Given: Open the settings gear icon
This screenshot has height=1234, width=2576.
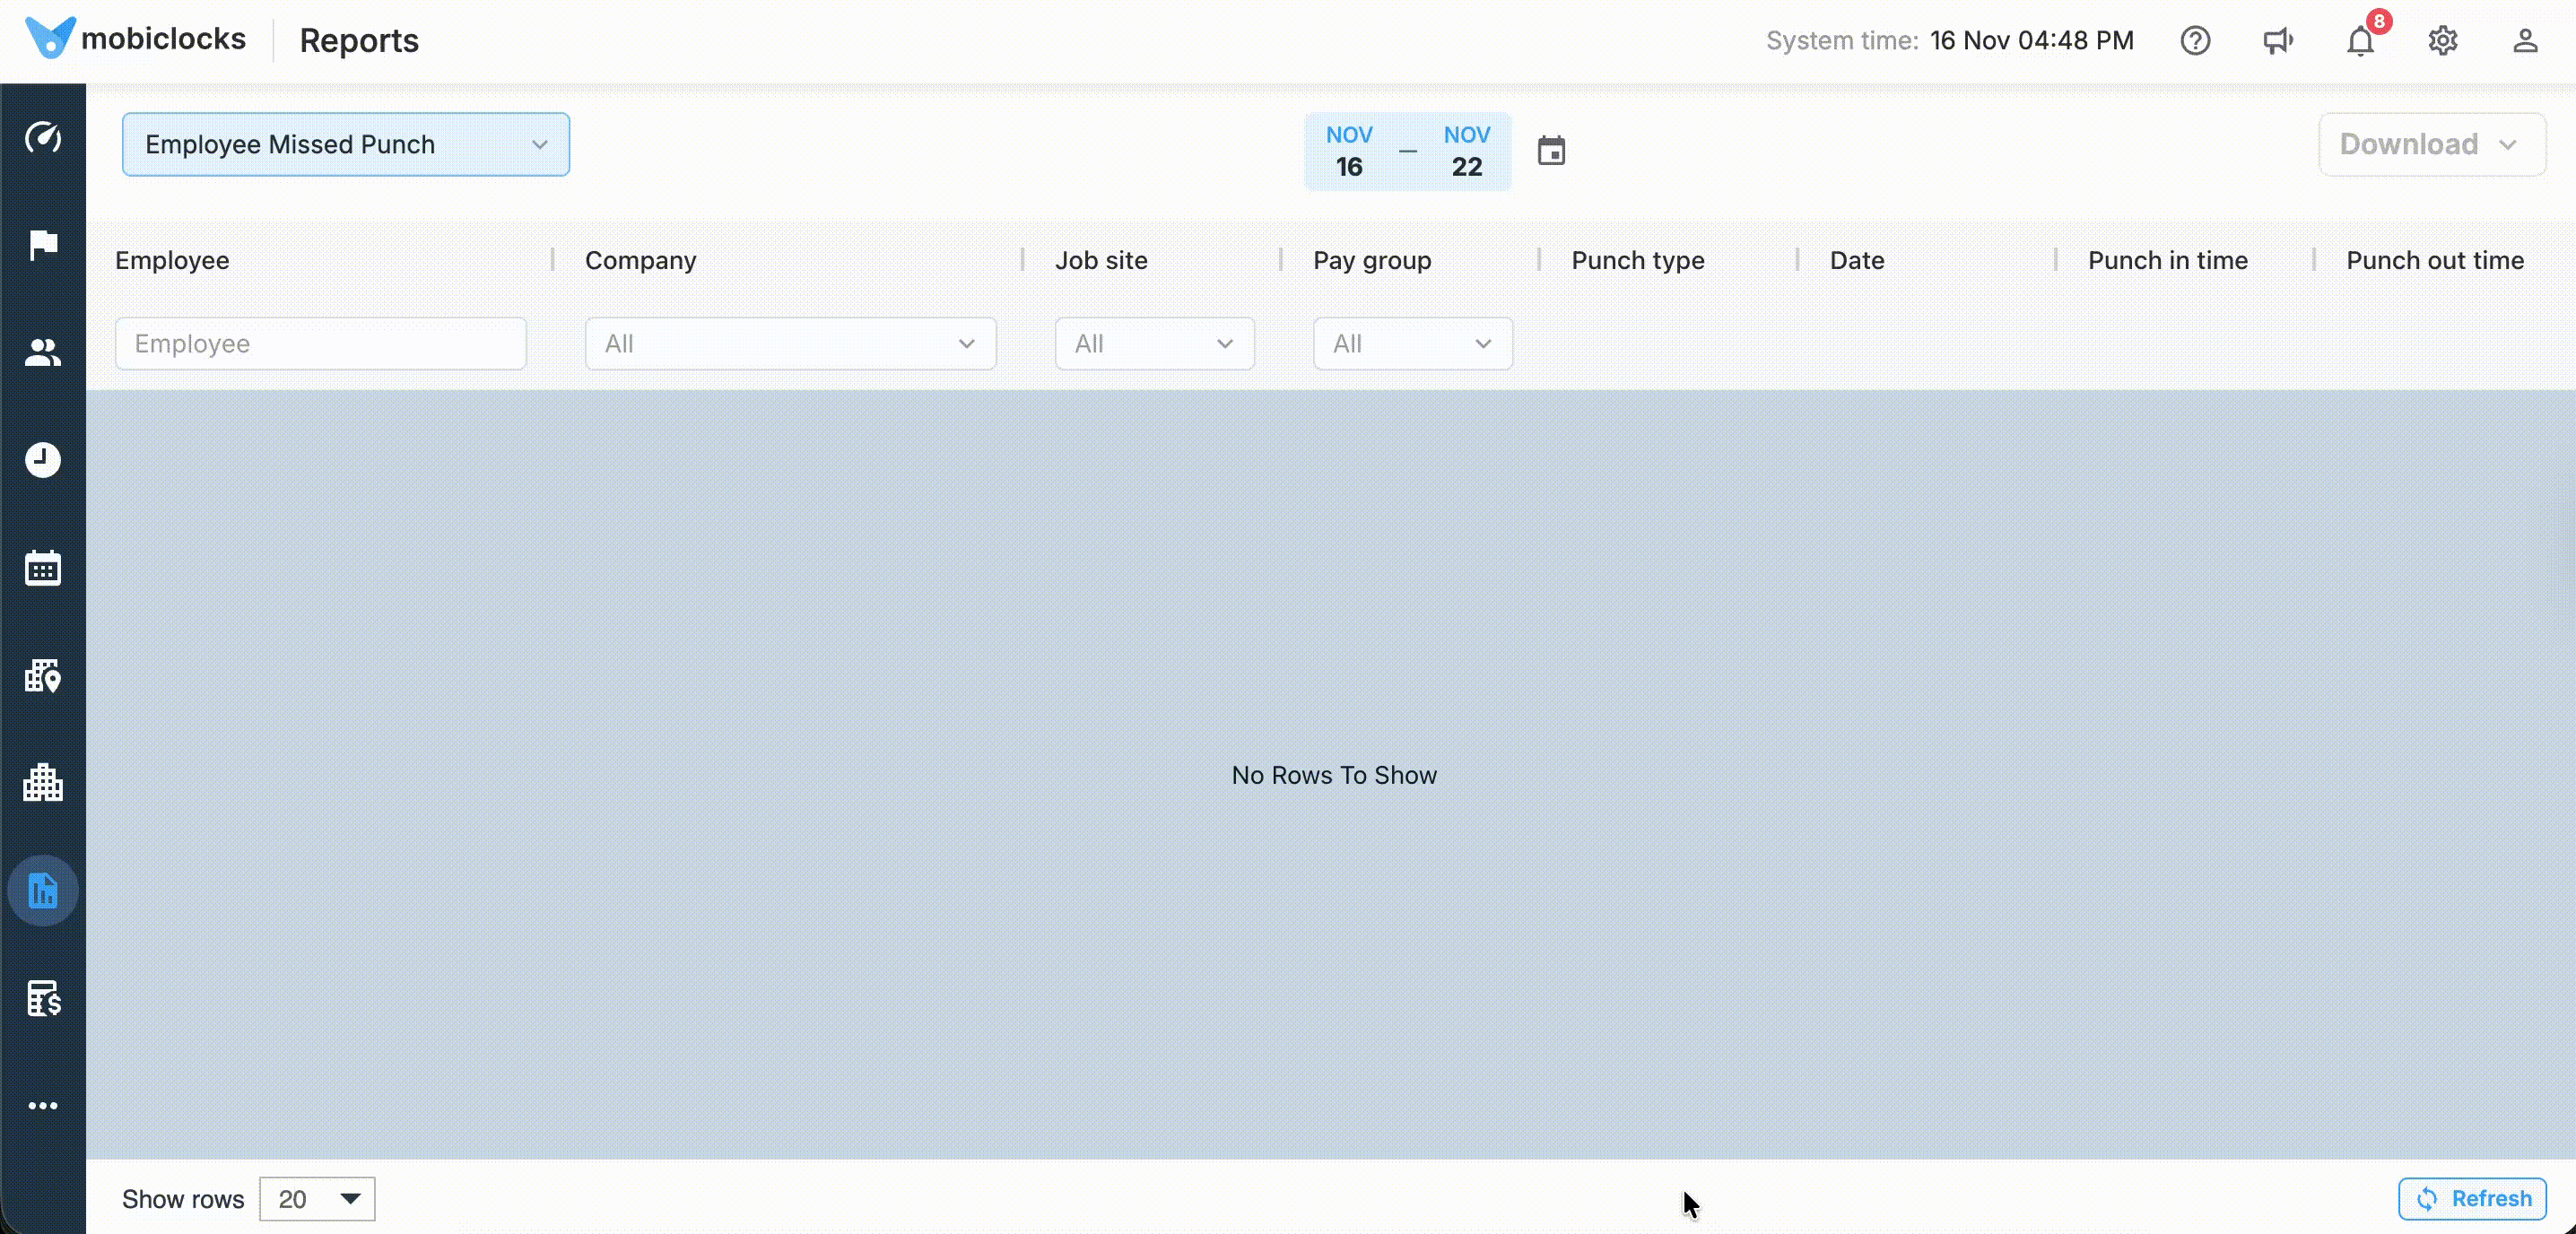Looking at the screenshot, I should tap(2442, 41).
